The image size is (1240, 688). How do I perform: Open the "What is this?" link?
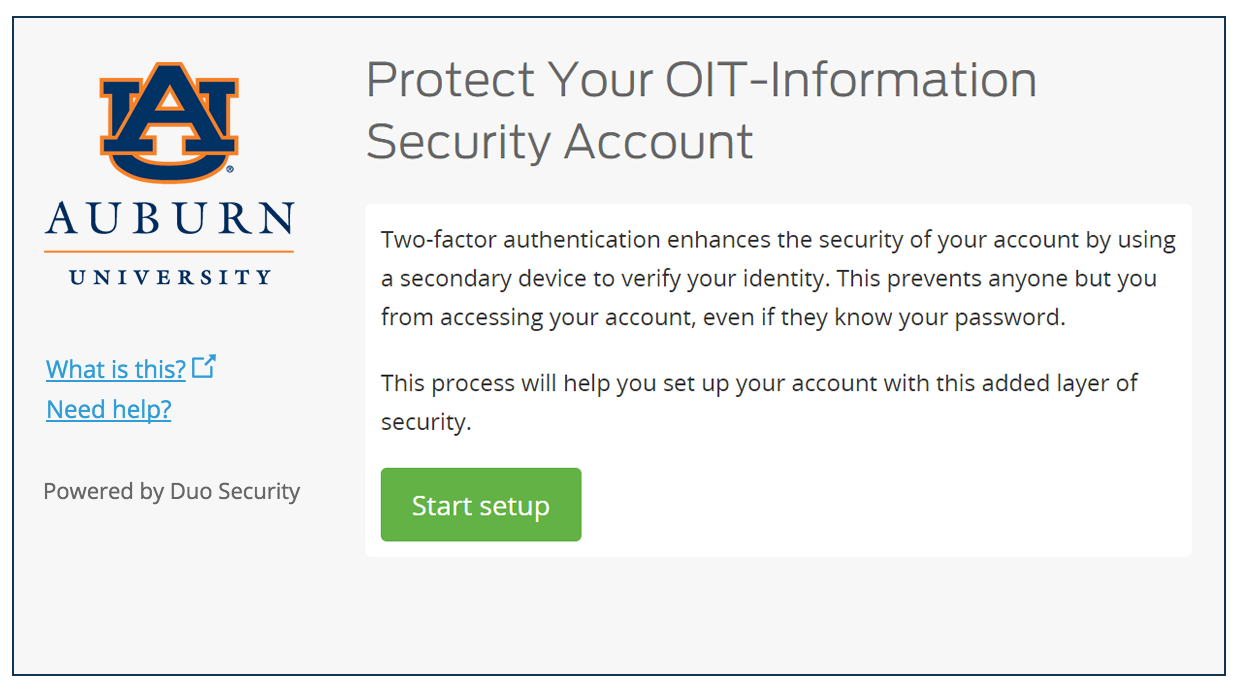116,369
